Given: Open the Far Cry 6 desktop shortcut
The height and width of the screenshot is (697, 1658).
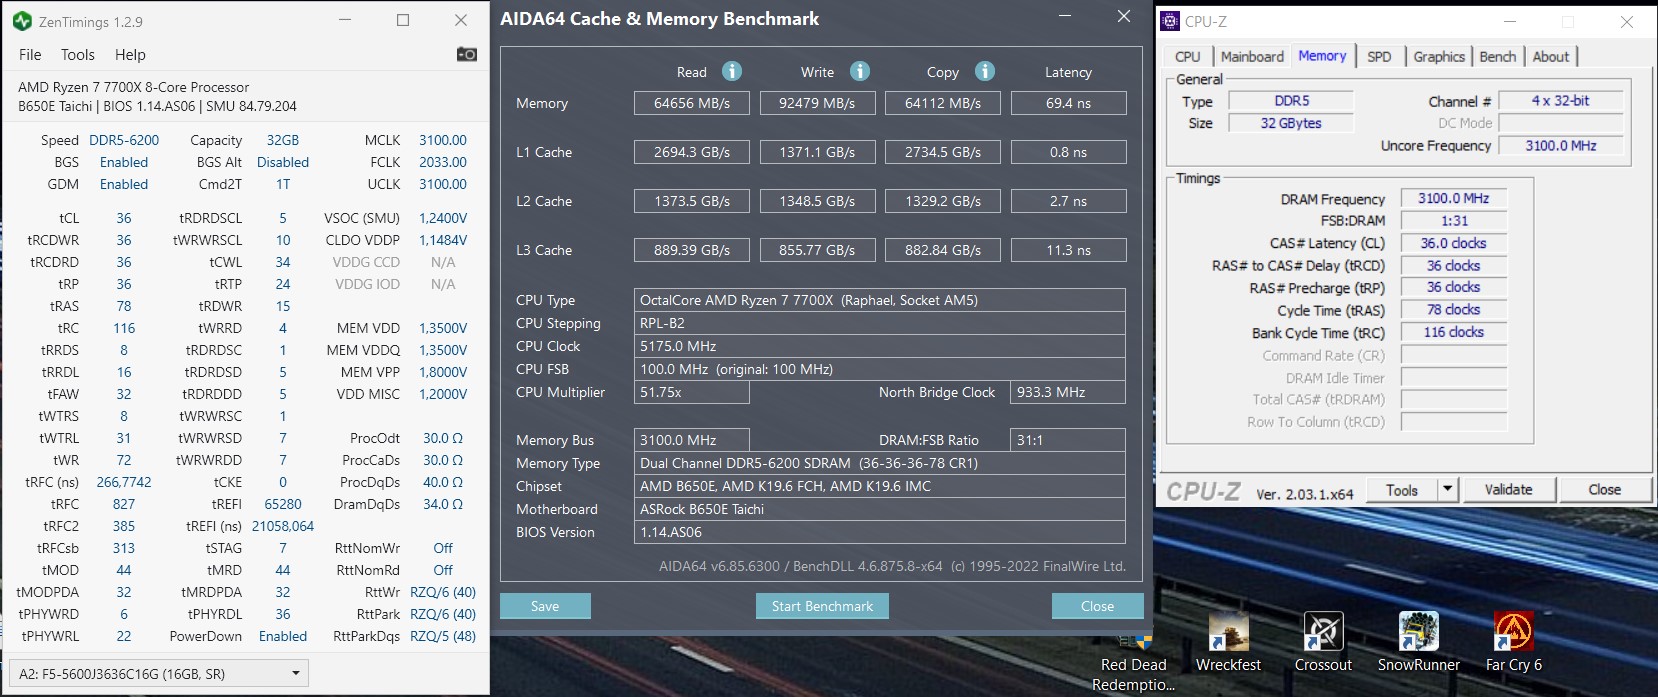Looking at the screenshot, I should click(x=1513, y=642).
